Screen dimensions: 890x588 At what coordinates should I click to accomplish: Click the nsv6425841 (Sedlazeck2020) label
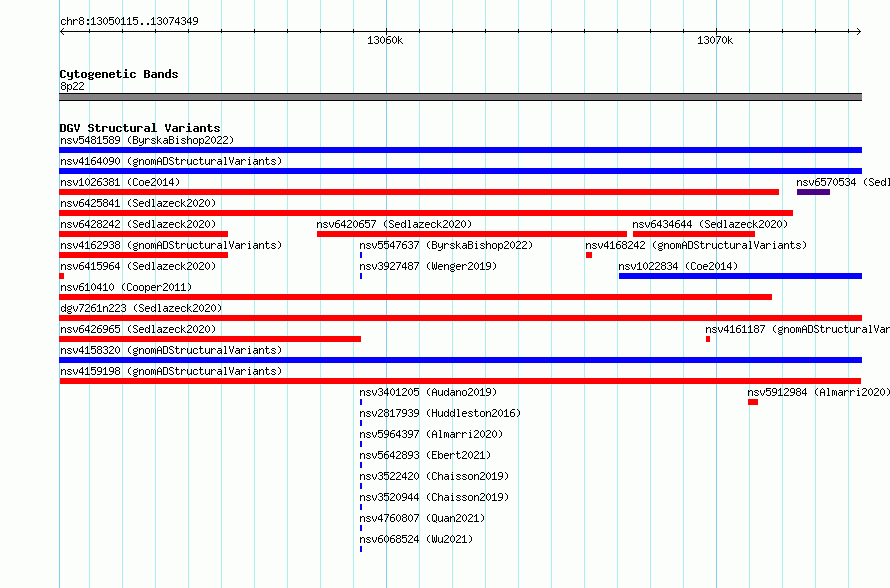tap(138, 203)
